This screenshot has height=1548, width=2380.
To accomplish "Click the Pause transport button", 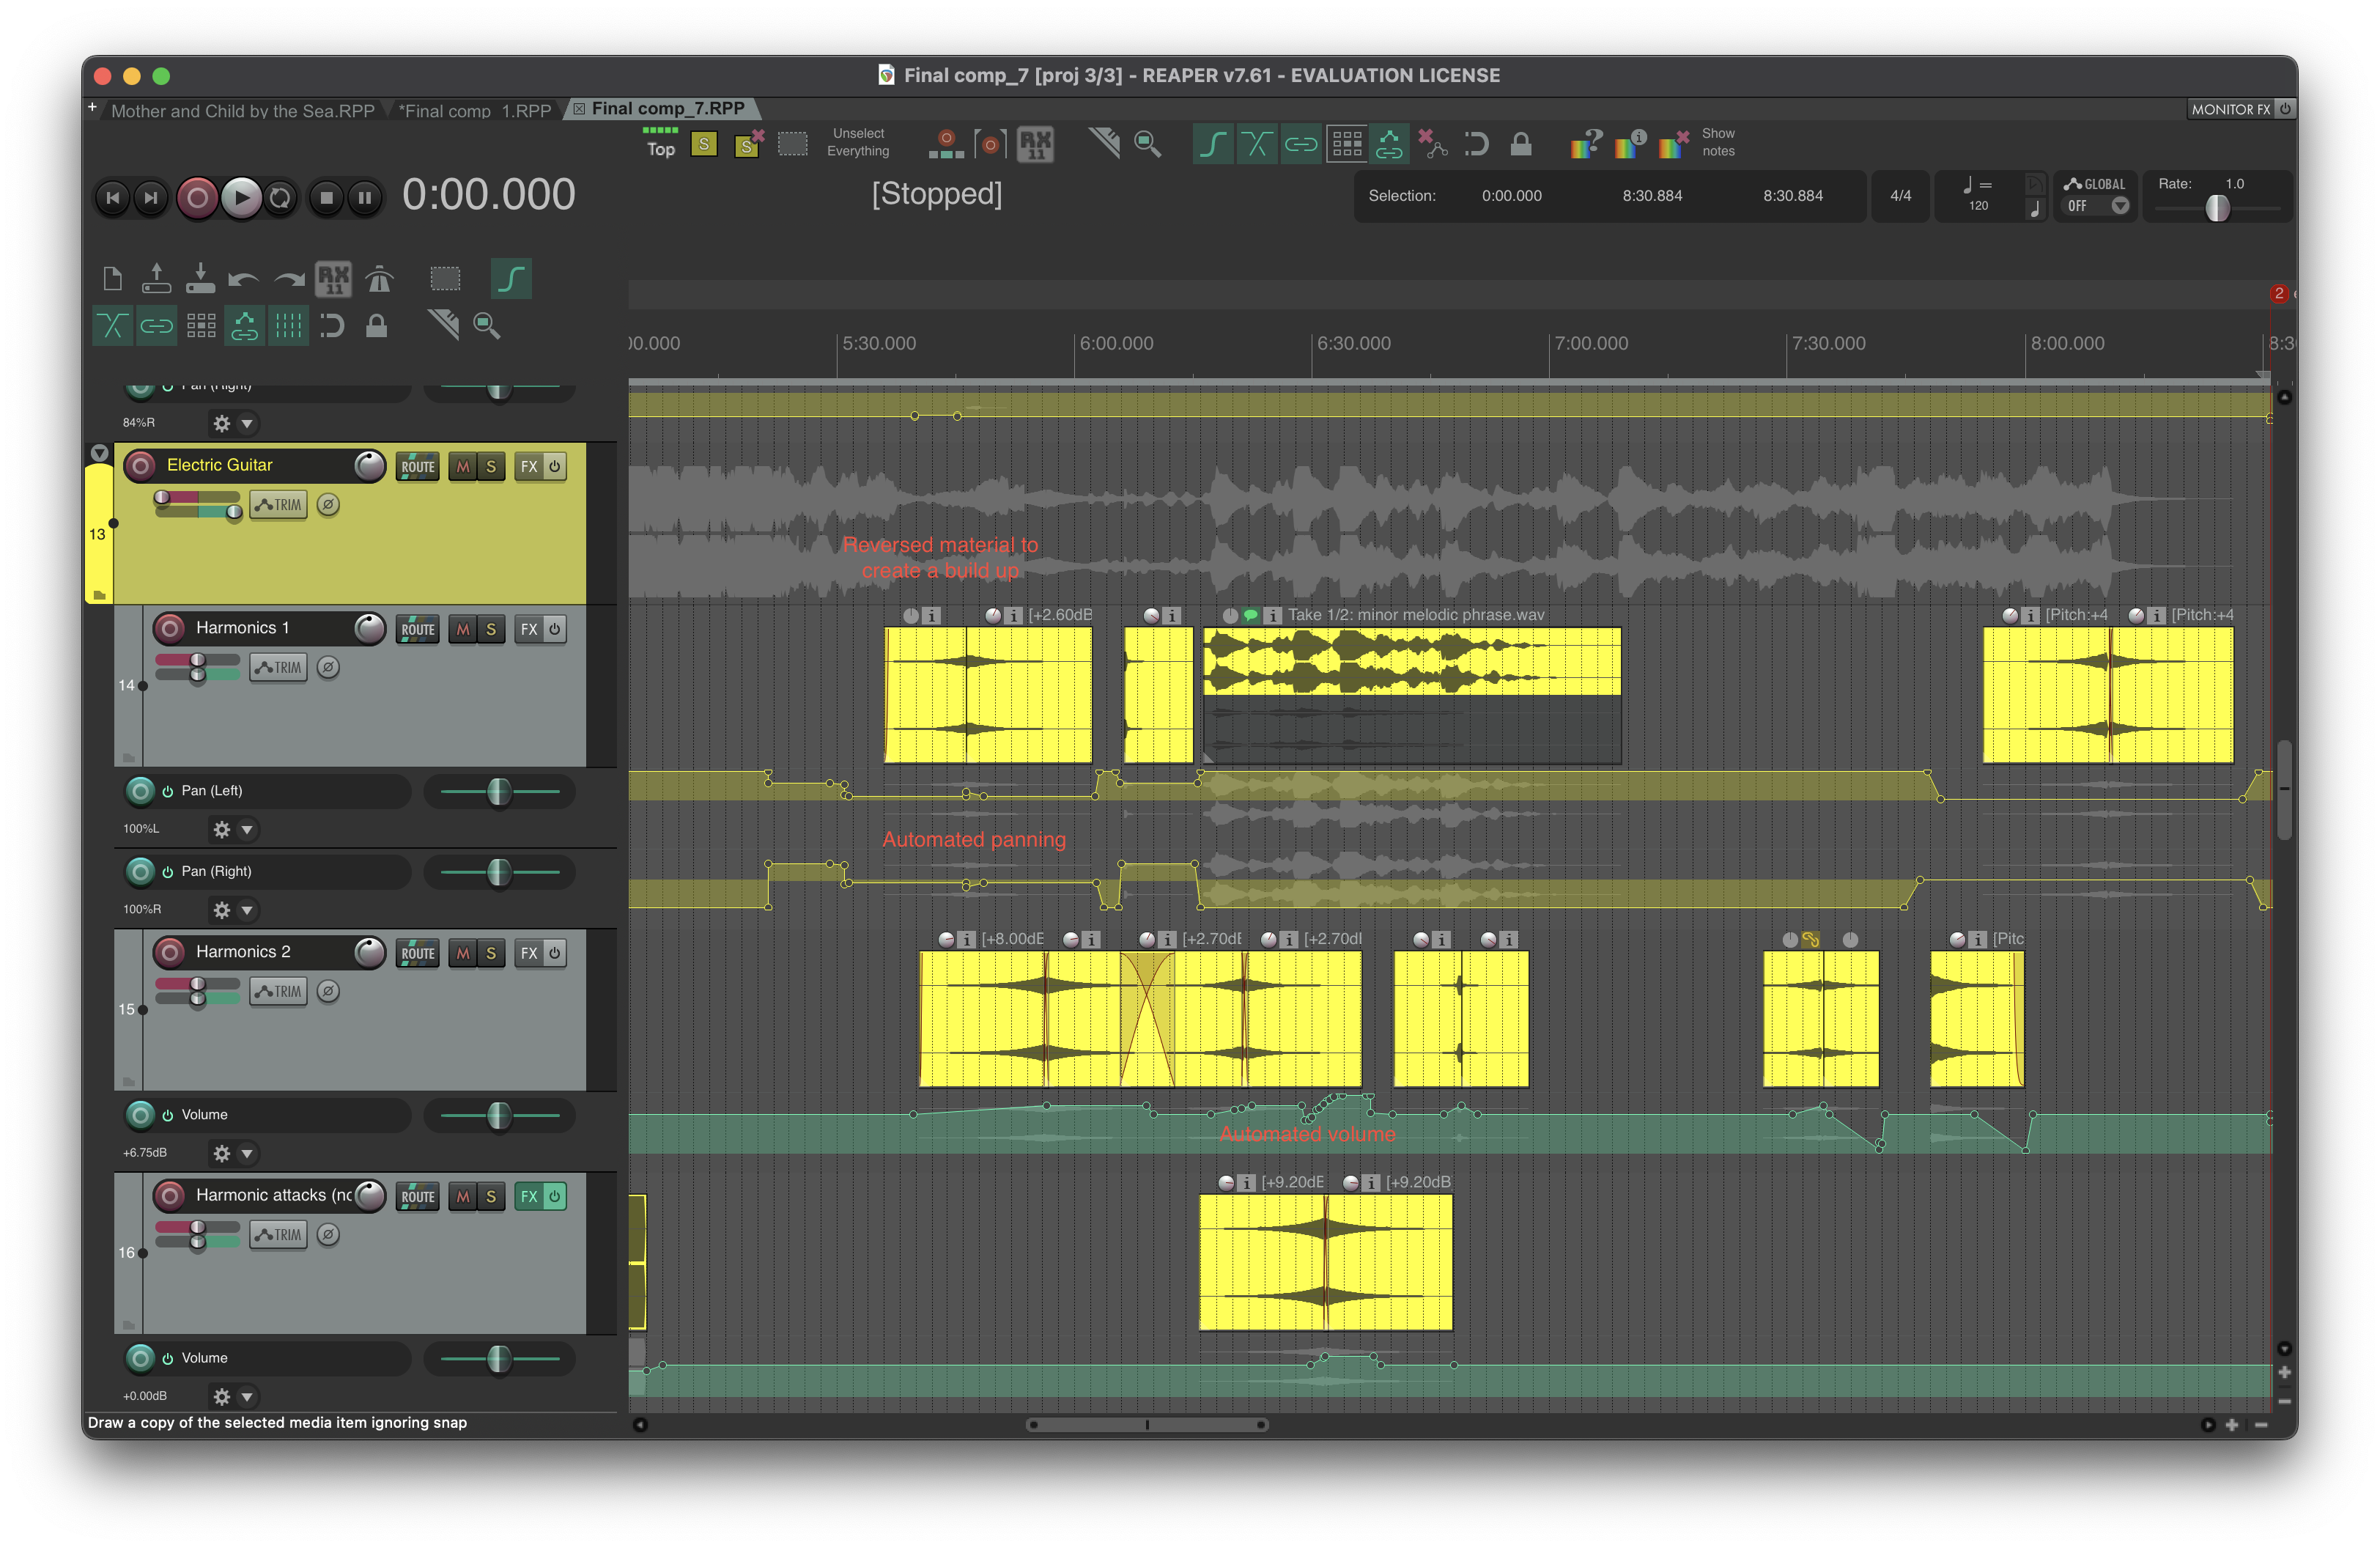I will [x=365, y=198].
